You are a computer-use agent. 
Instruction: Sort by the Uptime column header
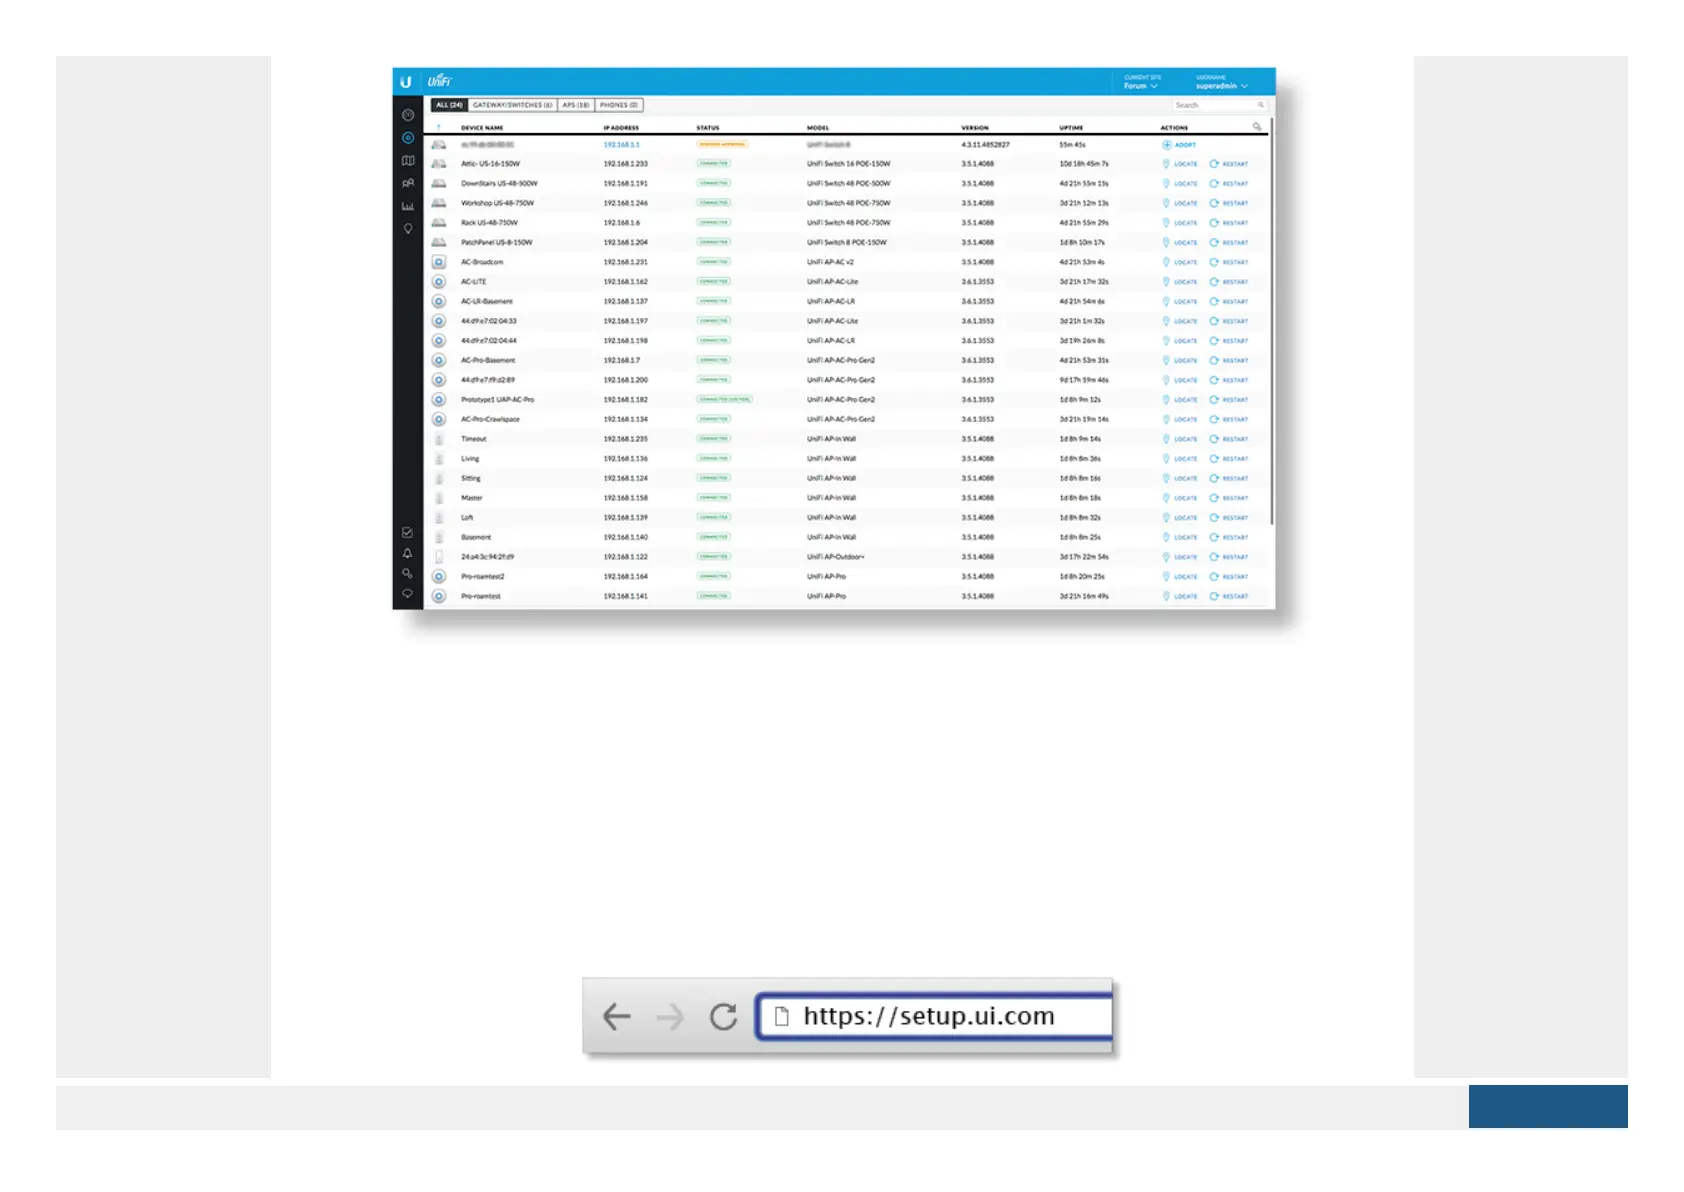pos(1071,128)
